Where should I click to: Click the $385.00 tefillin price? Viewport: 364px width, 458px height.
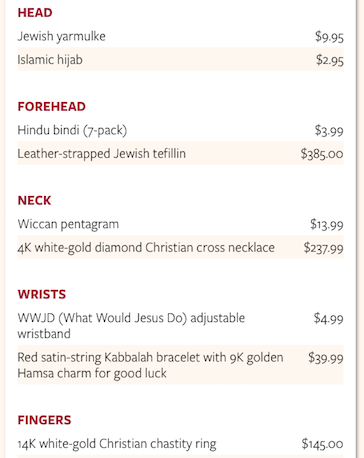pos(322,154)
